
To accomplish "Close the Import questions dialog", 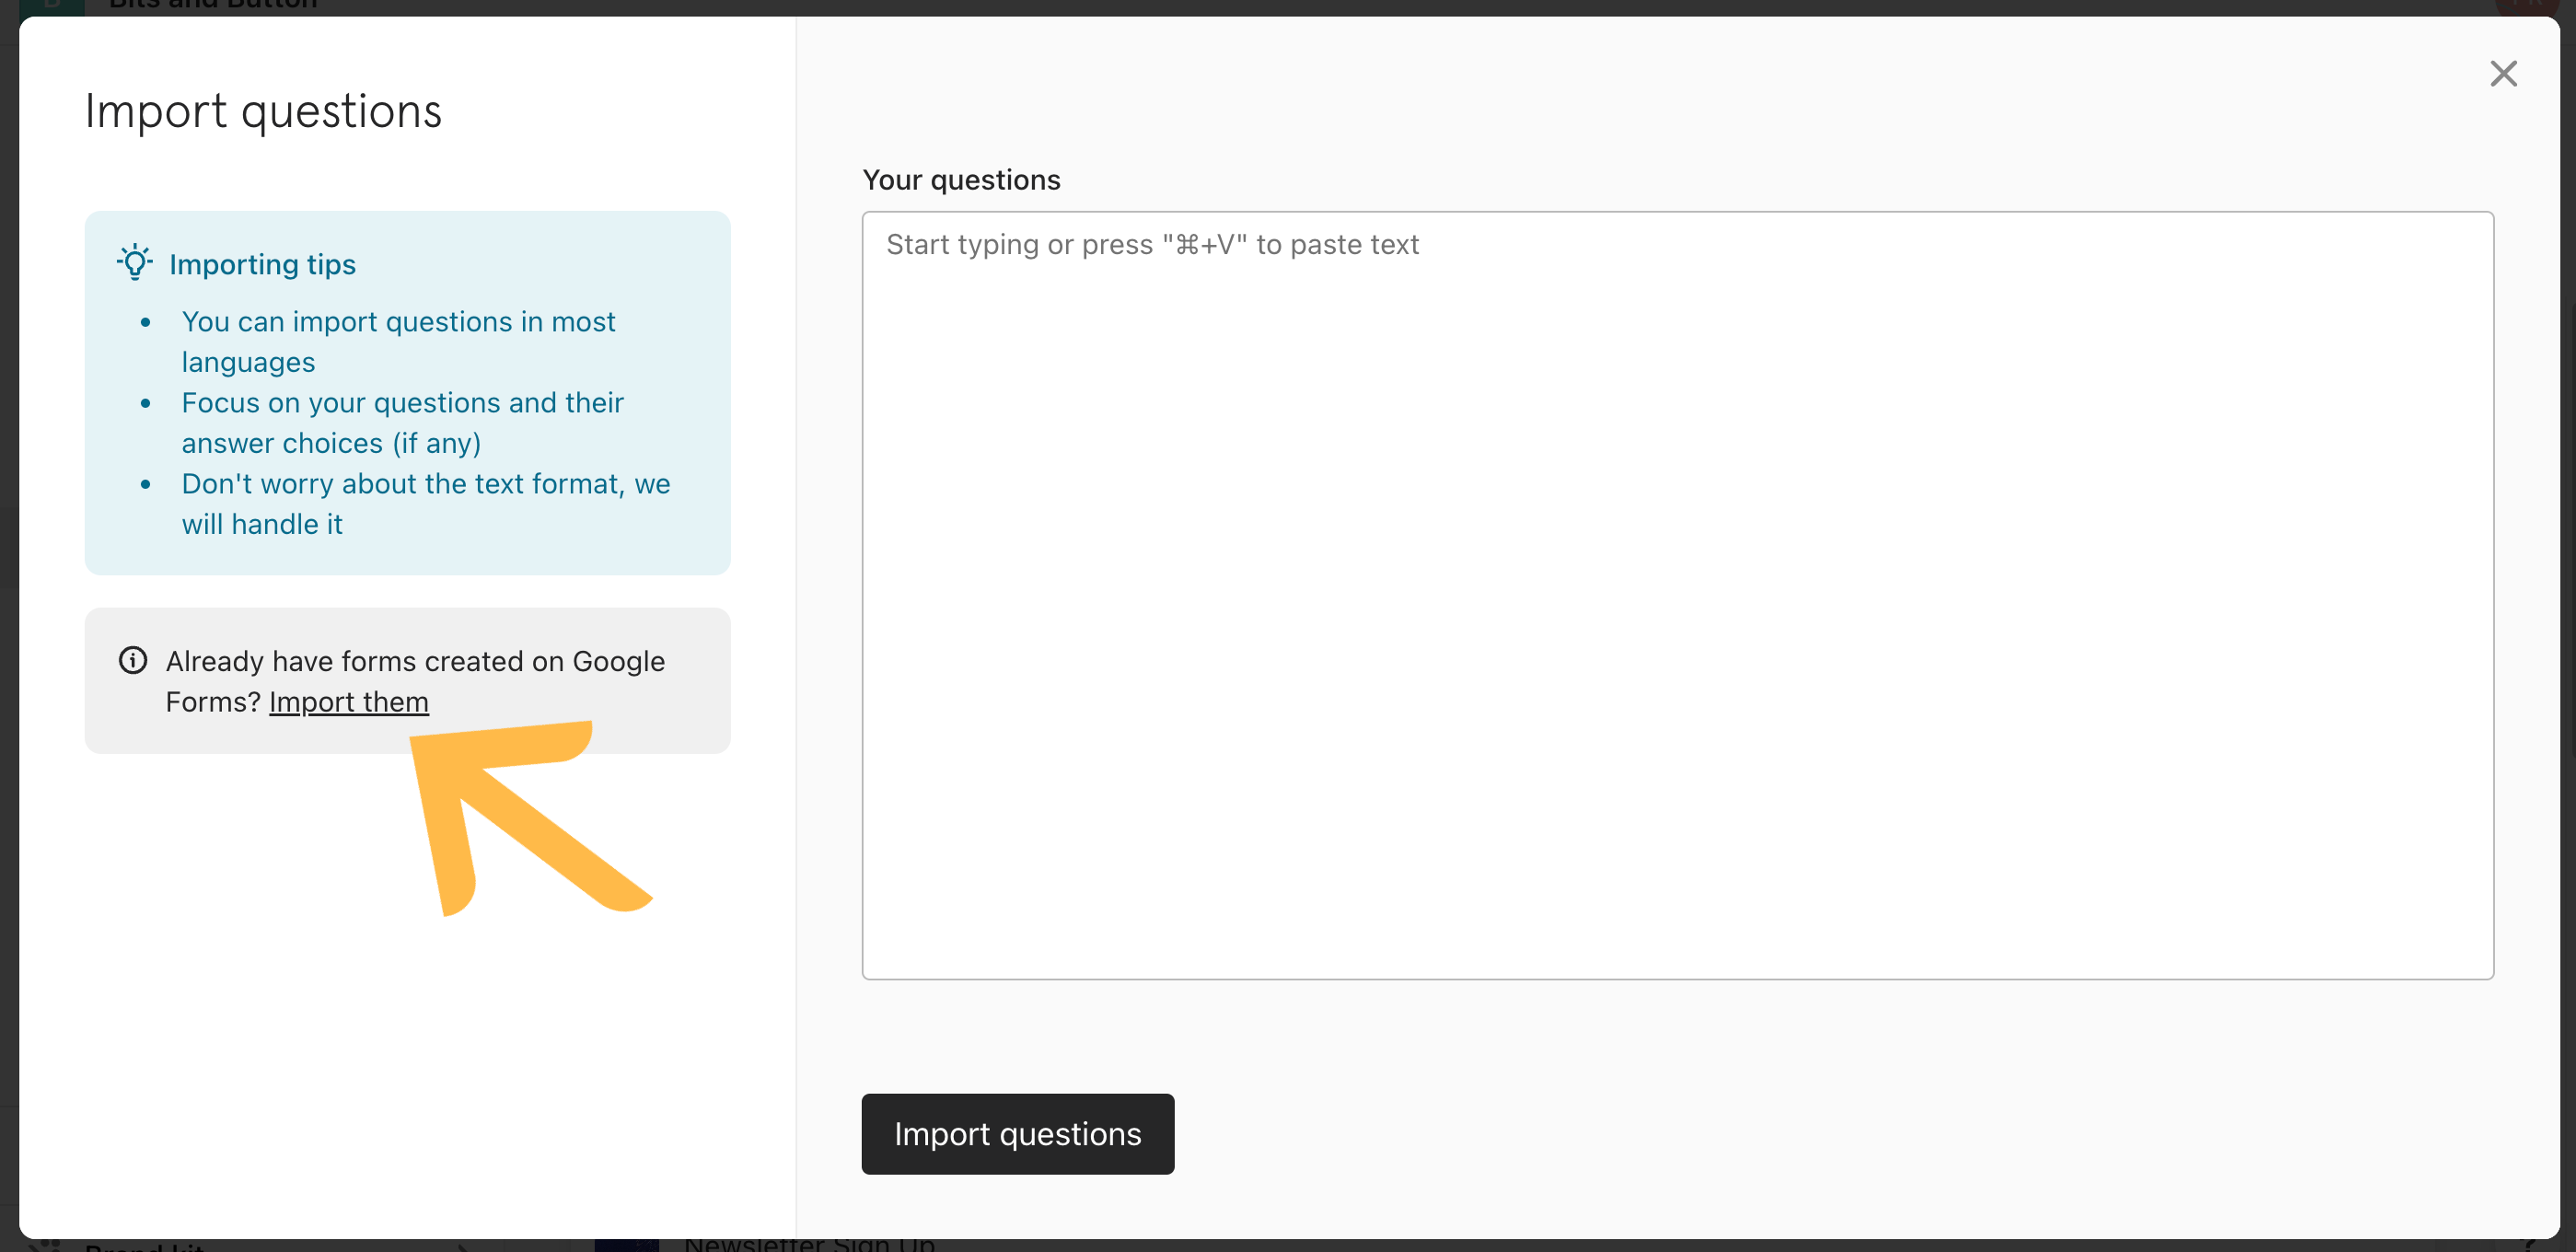I will [x=2503, y=73].
